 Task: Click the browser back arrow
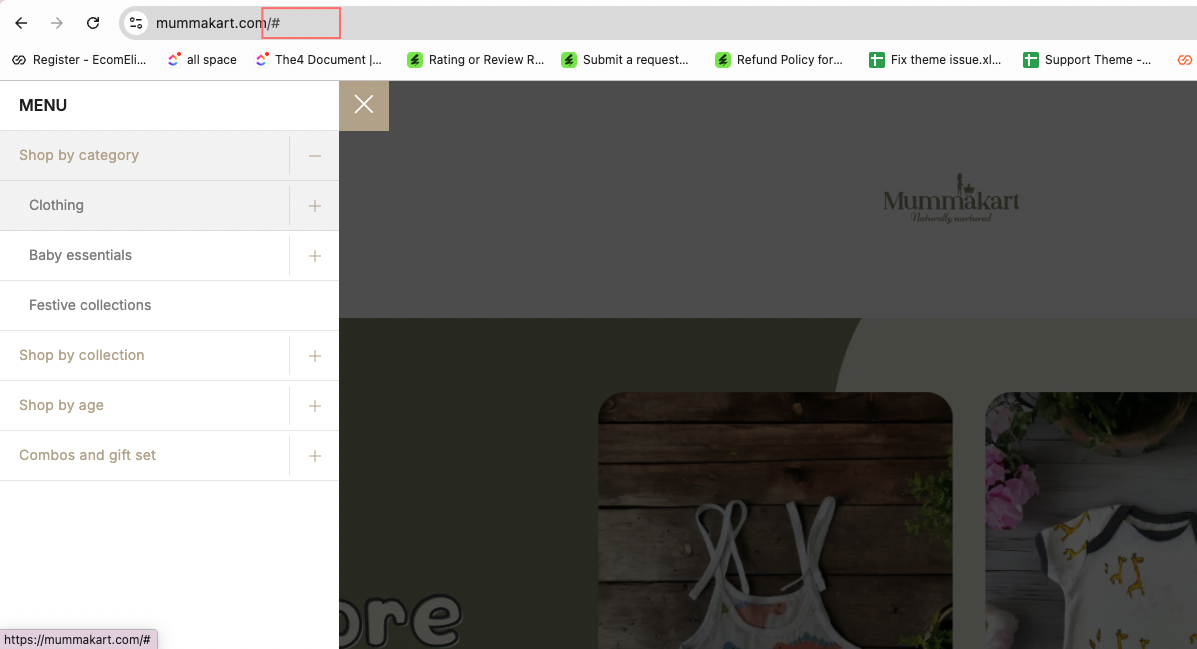[x=21, y=23]
